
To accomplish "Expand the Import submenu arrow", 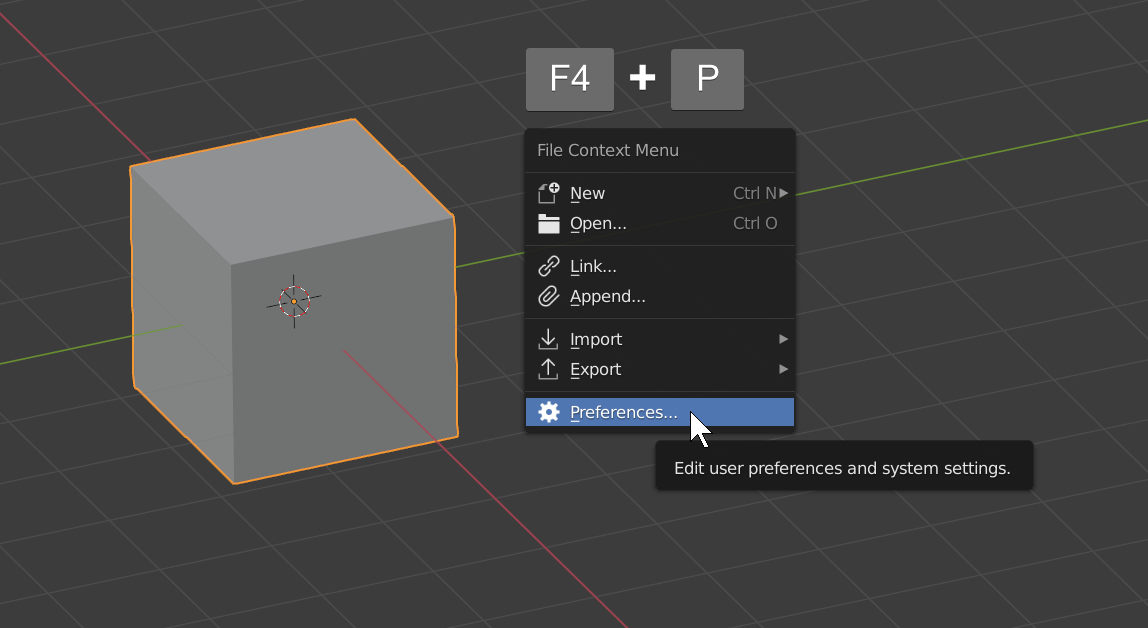I will point(784,339).
